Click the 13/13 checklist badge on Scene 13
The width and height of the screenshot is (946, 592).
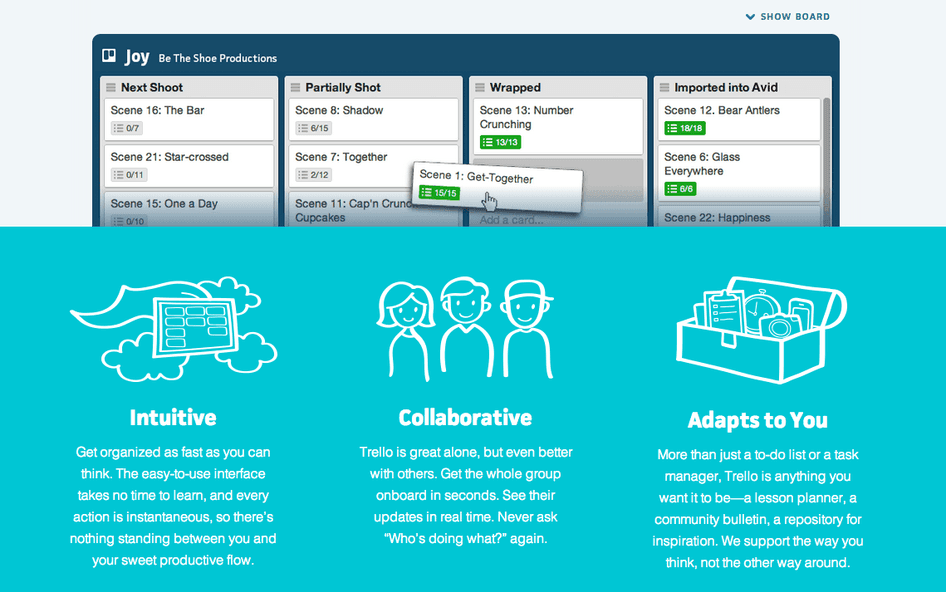pyautogui.click(x=500, y=142)
